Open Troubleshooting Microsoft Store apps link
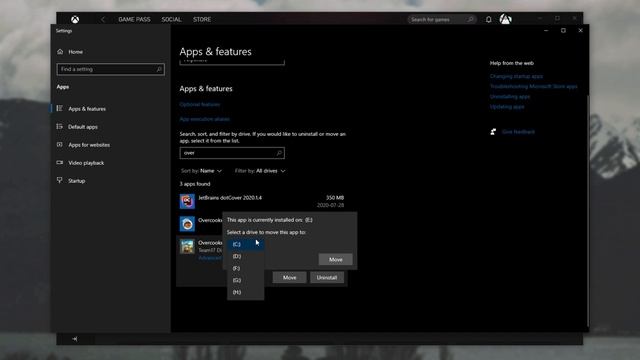 coord(533,87)
